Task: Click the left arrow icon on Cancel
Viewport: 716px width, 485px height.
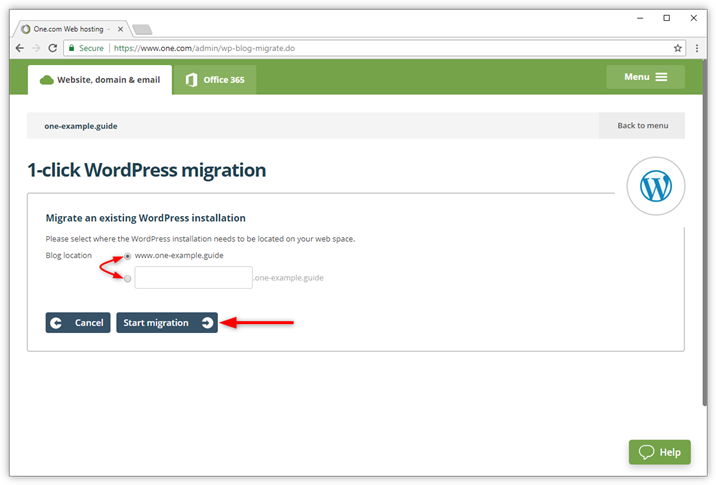Action: tap(56, 323)
